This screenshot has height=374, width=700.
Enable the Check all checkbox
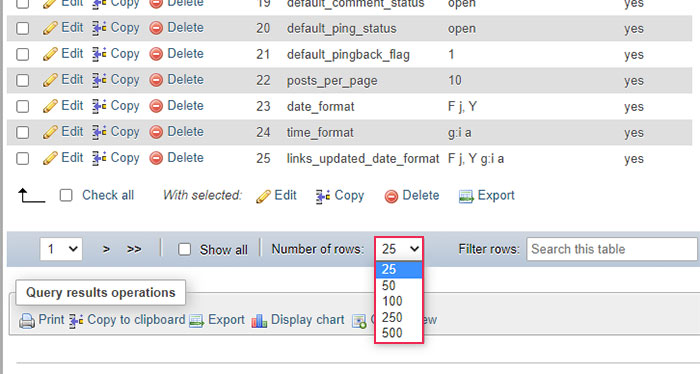coord(66,195)
